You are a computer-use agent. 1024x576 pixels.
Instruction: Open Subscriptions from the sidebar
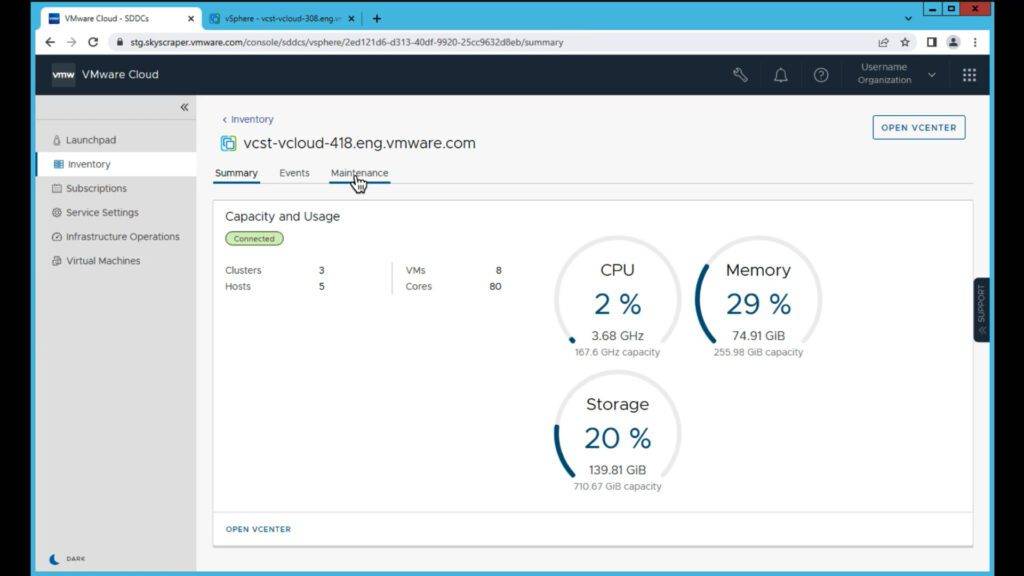96,188
